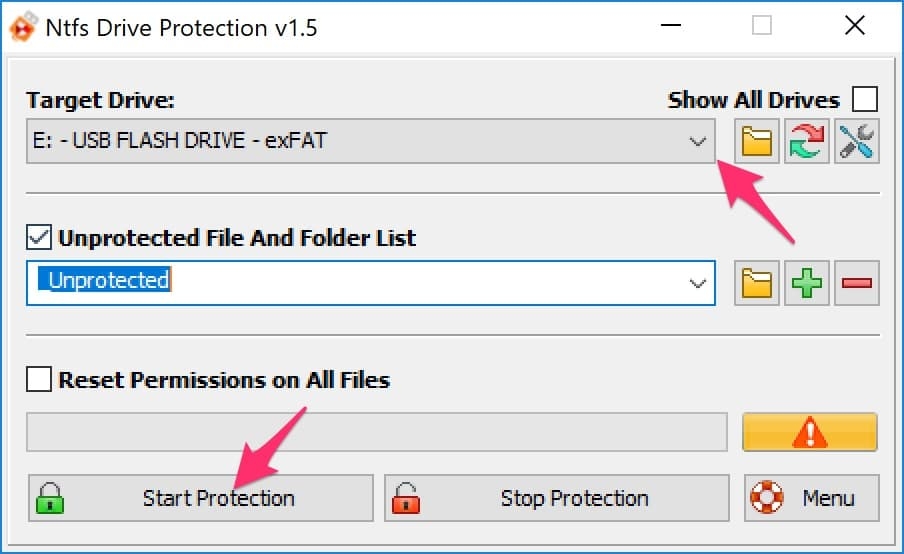Open target drive folder icon

(x=756, y=141)
